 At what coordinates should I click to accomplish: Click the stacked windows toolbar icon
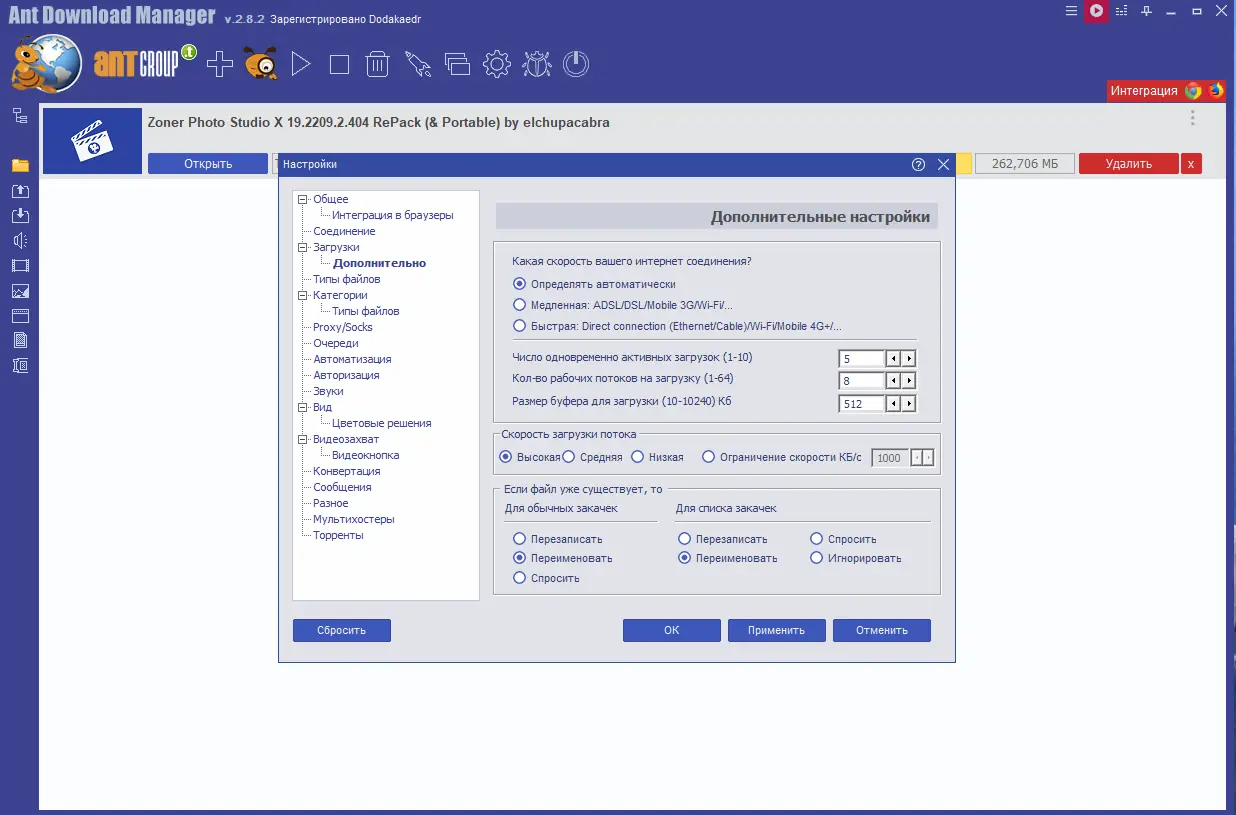[457, 65]
